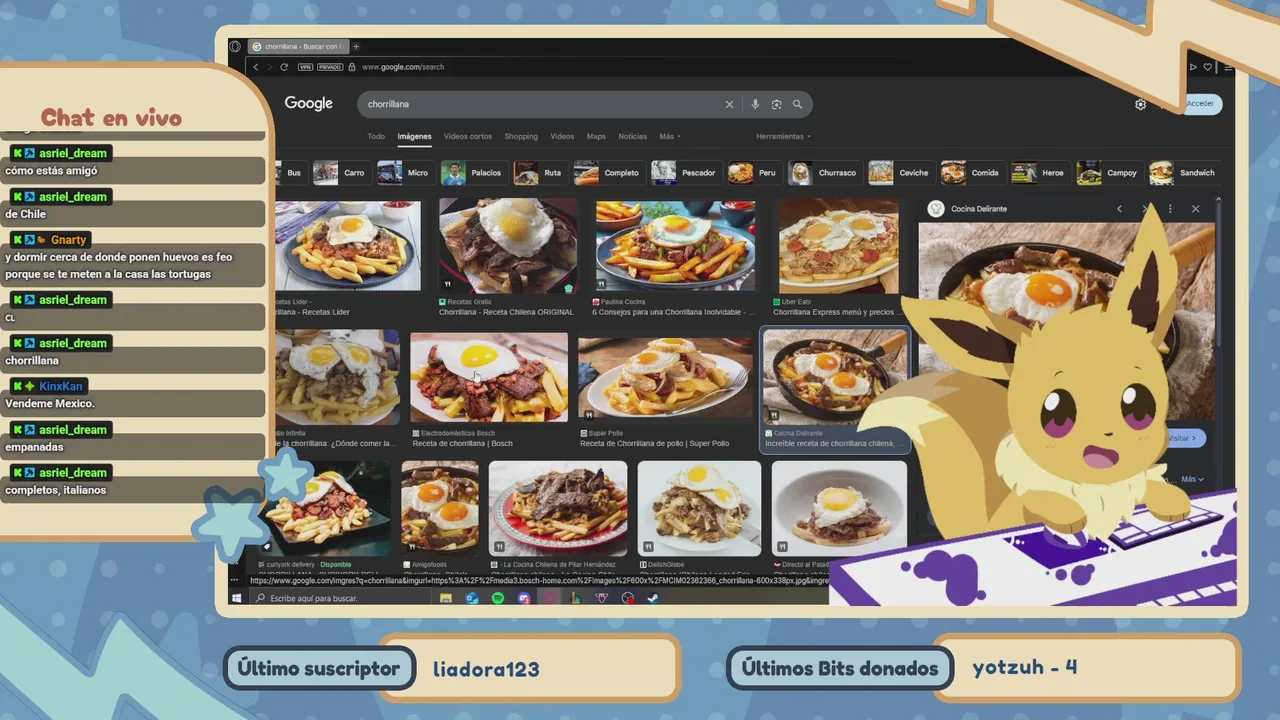1280x720 pixels.
Task: Go back with the browser back arrow
Action: (256, 67)
